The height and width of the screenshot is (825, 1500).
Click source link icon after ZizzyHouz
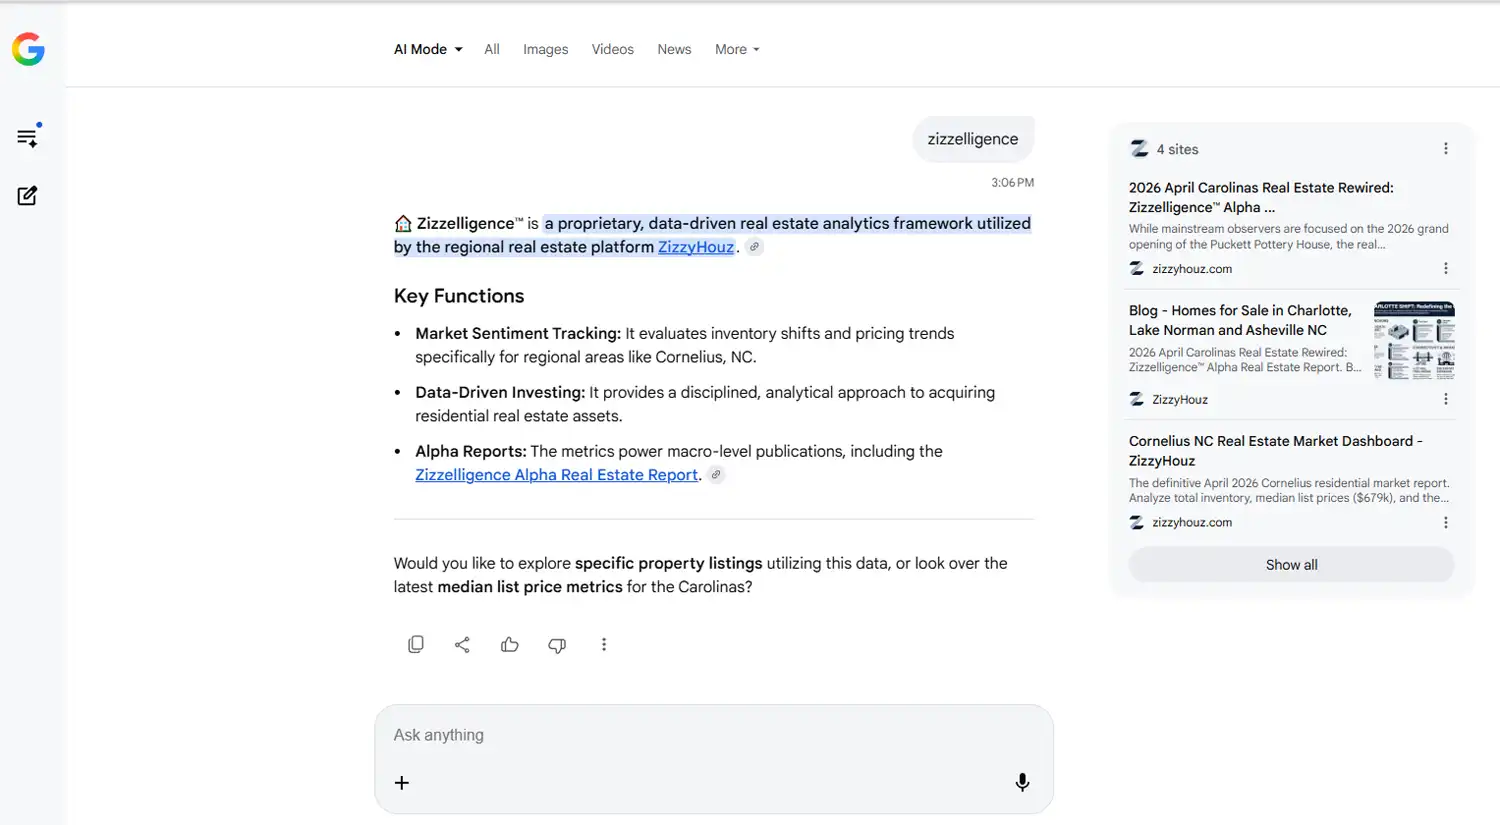click(755, 247)
